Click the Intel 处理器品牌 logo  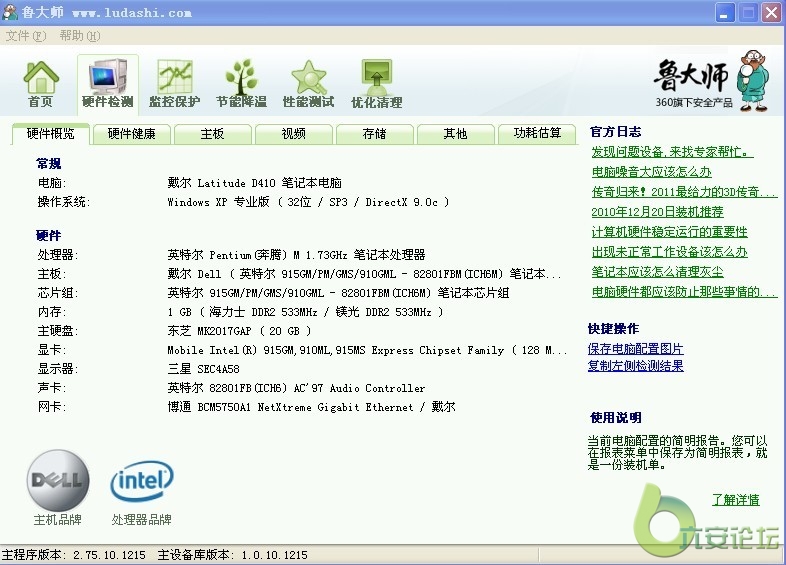pos(141,481)
